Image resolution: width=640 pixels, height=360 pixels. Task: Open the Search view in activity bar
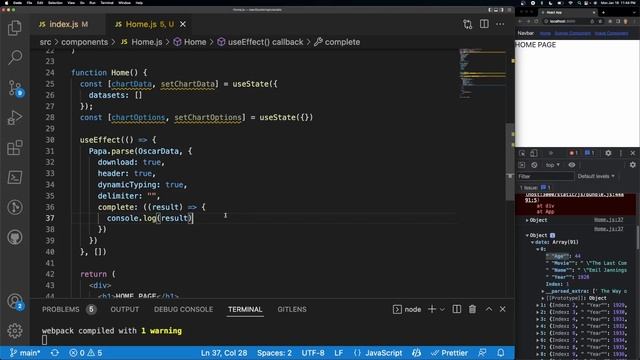[15, 57]
